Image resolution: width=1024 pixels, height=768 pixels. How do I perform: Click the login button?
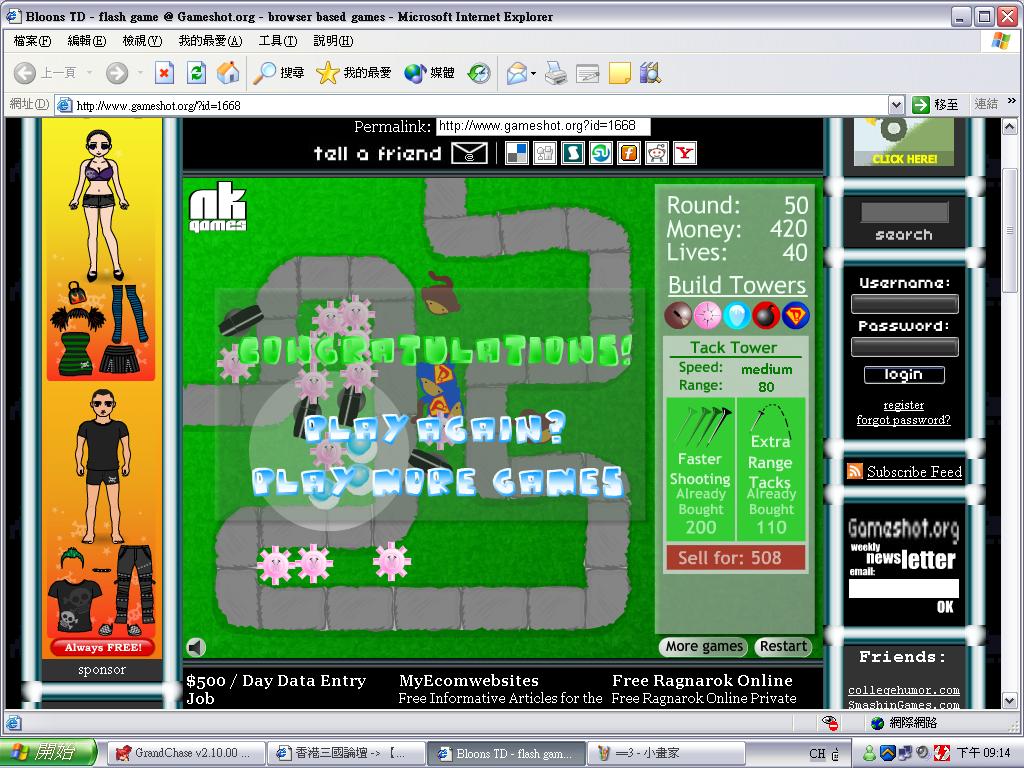tap(904, 374)
